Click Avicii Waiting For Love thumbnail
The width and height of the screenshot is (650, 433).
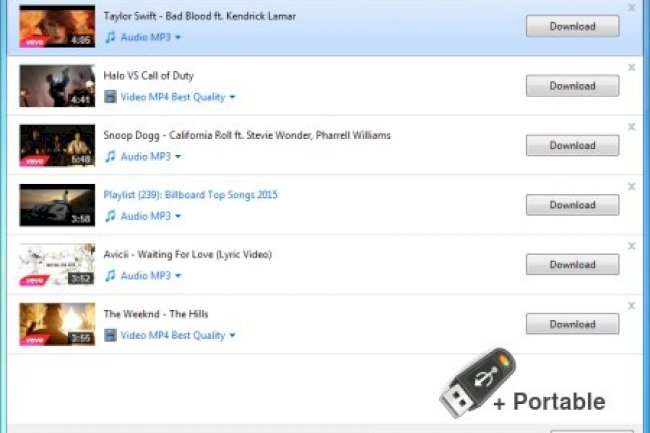click(x=57, y=265)
